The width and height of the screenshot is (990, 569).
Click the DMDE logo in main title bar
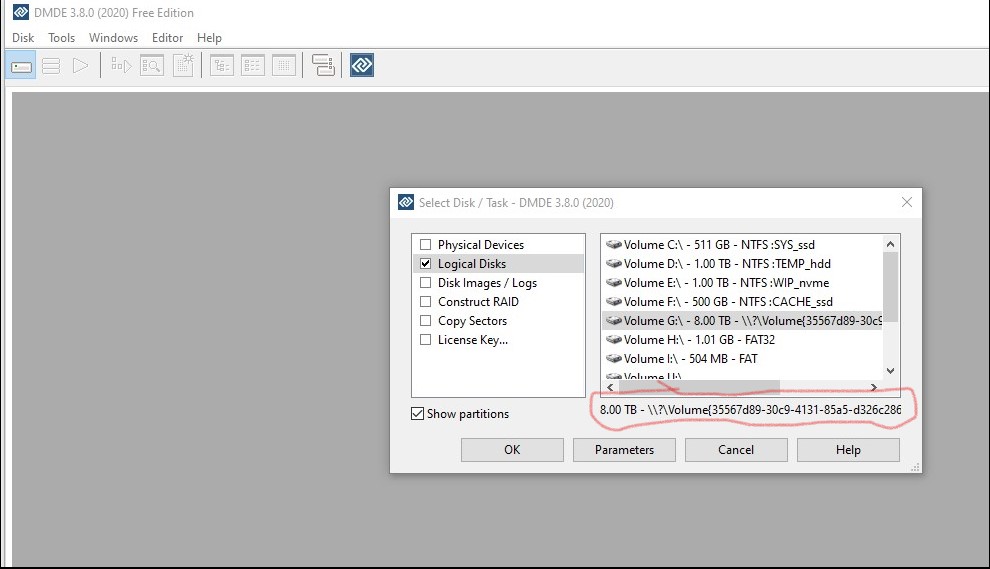(x=21, y=12)
